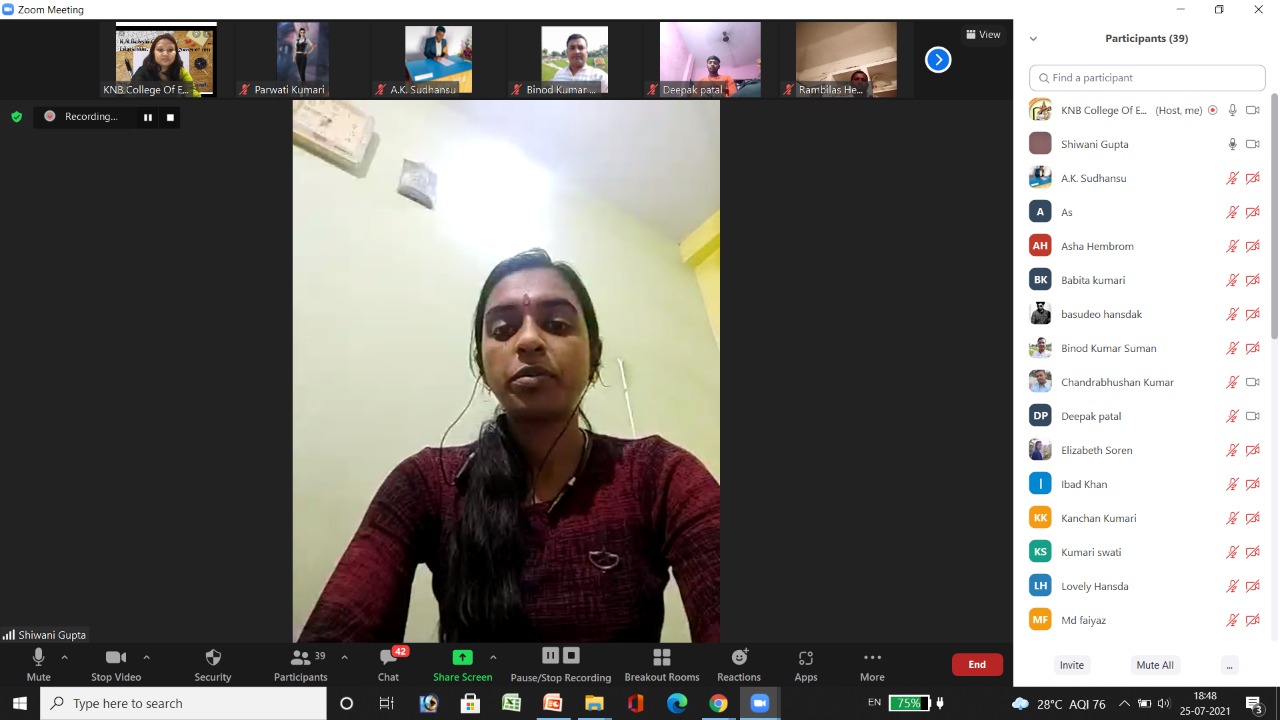Open PowerPoint from the taskbar
This screenshot has height=720, width=1280.
[x=552, y=703]
